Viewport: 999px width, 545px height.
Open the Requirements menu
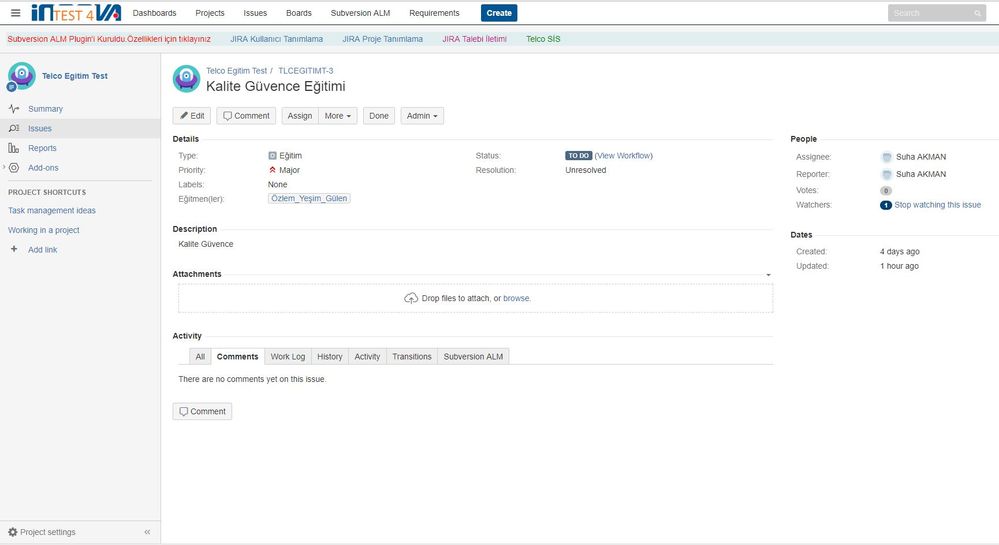(434, 13)
